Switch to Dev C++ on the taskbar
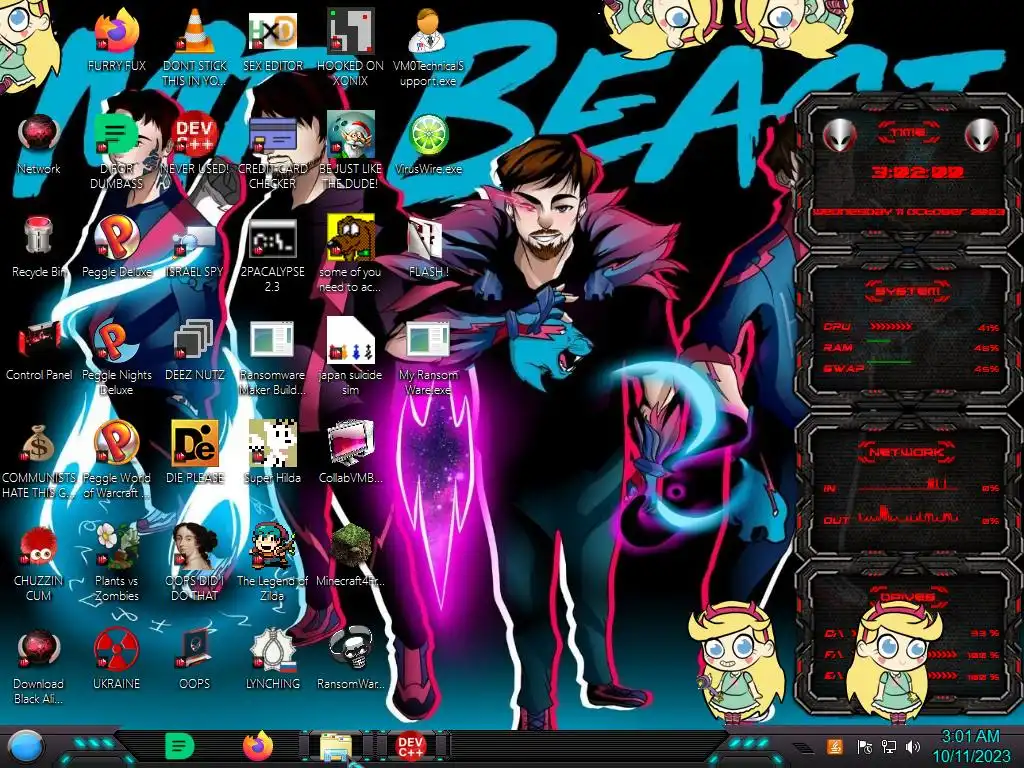This screenshot has height=768, width=1024. click(411, 746)
